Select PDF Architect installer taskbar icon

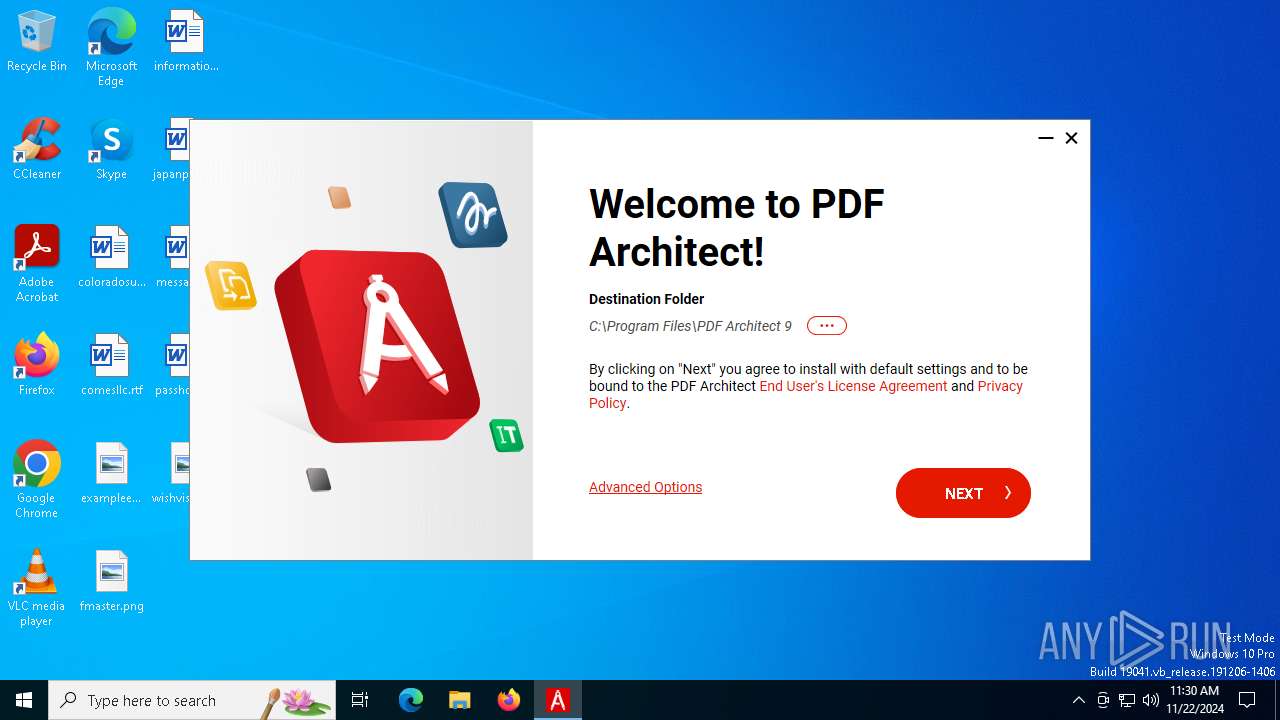click(x=558, y=700)
